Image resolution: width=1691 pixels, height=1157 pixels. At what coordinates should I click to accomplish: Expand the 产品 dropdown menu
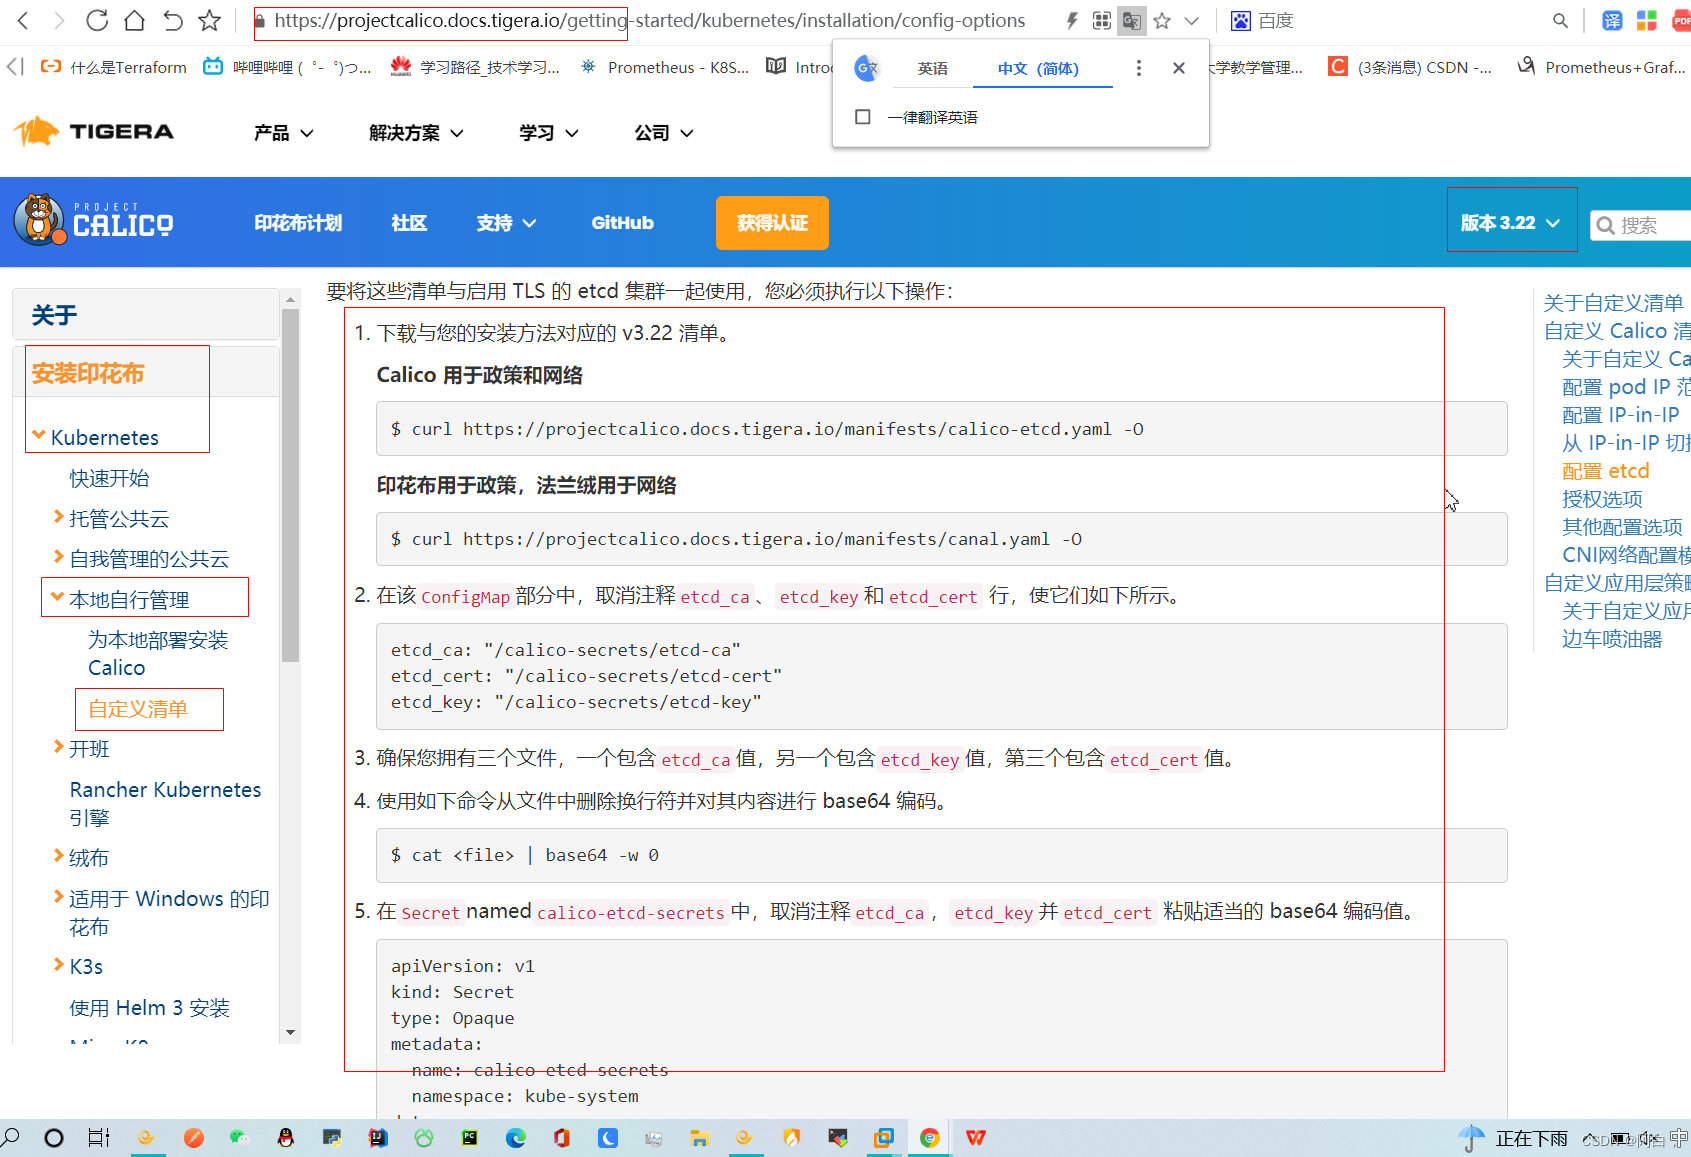pos(283,133)
